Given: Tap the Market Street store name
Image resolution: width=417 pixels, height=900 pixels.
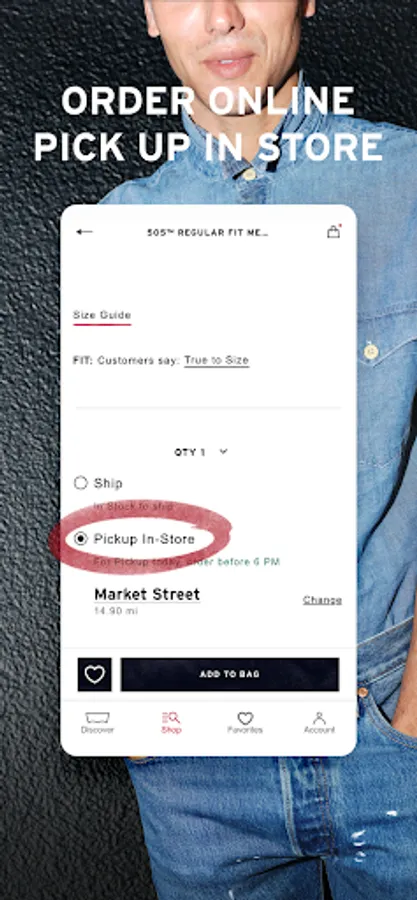Looking at the screenshot, I should click(147, 594).
